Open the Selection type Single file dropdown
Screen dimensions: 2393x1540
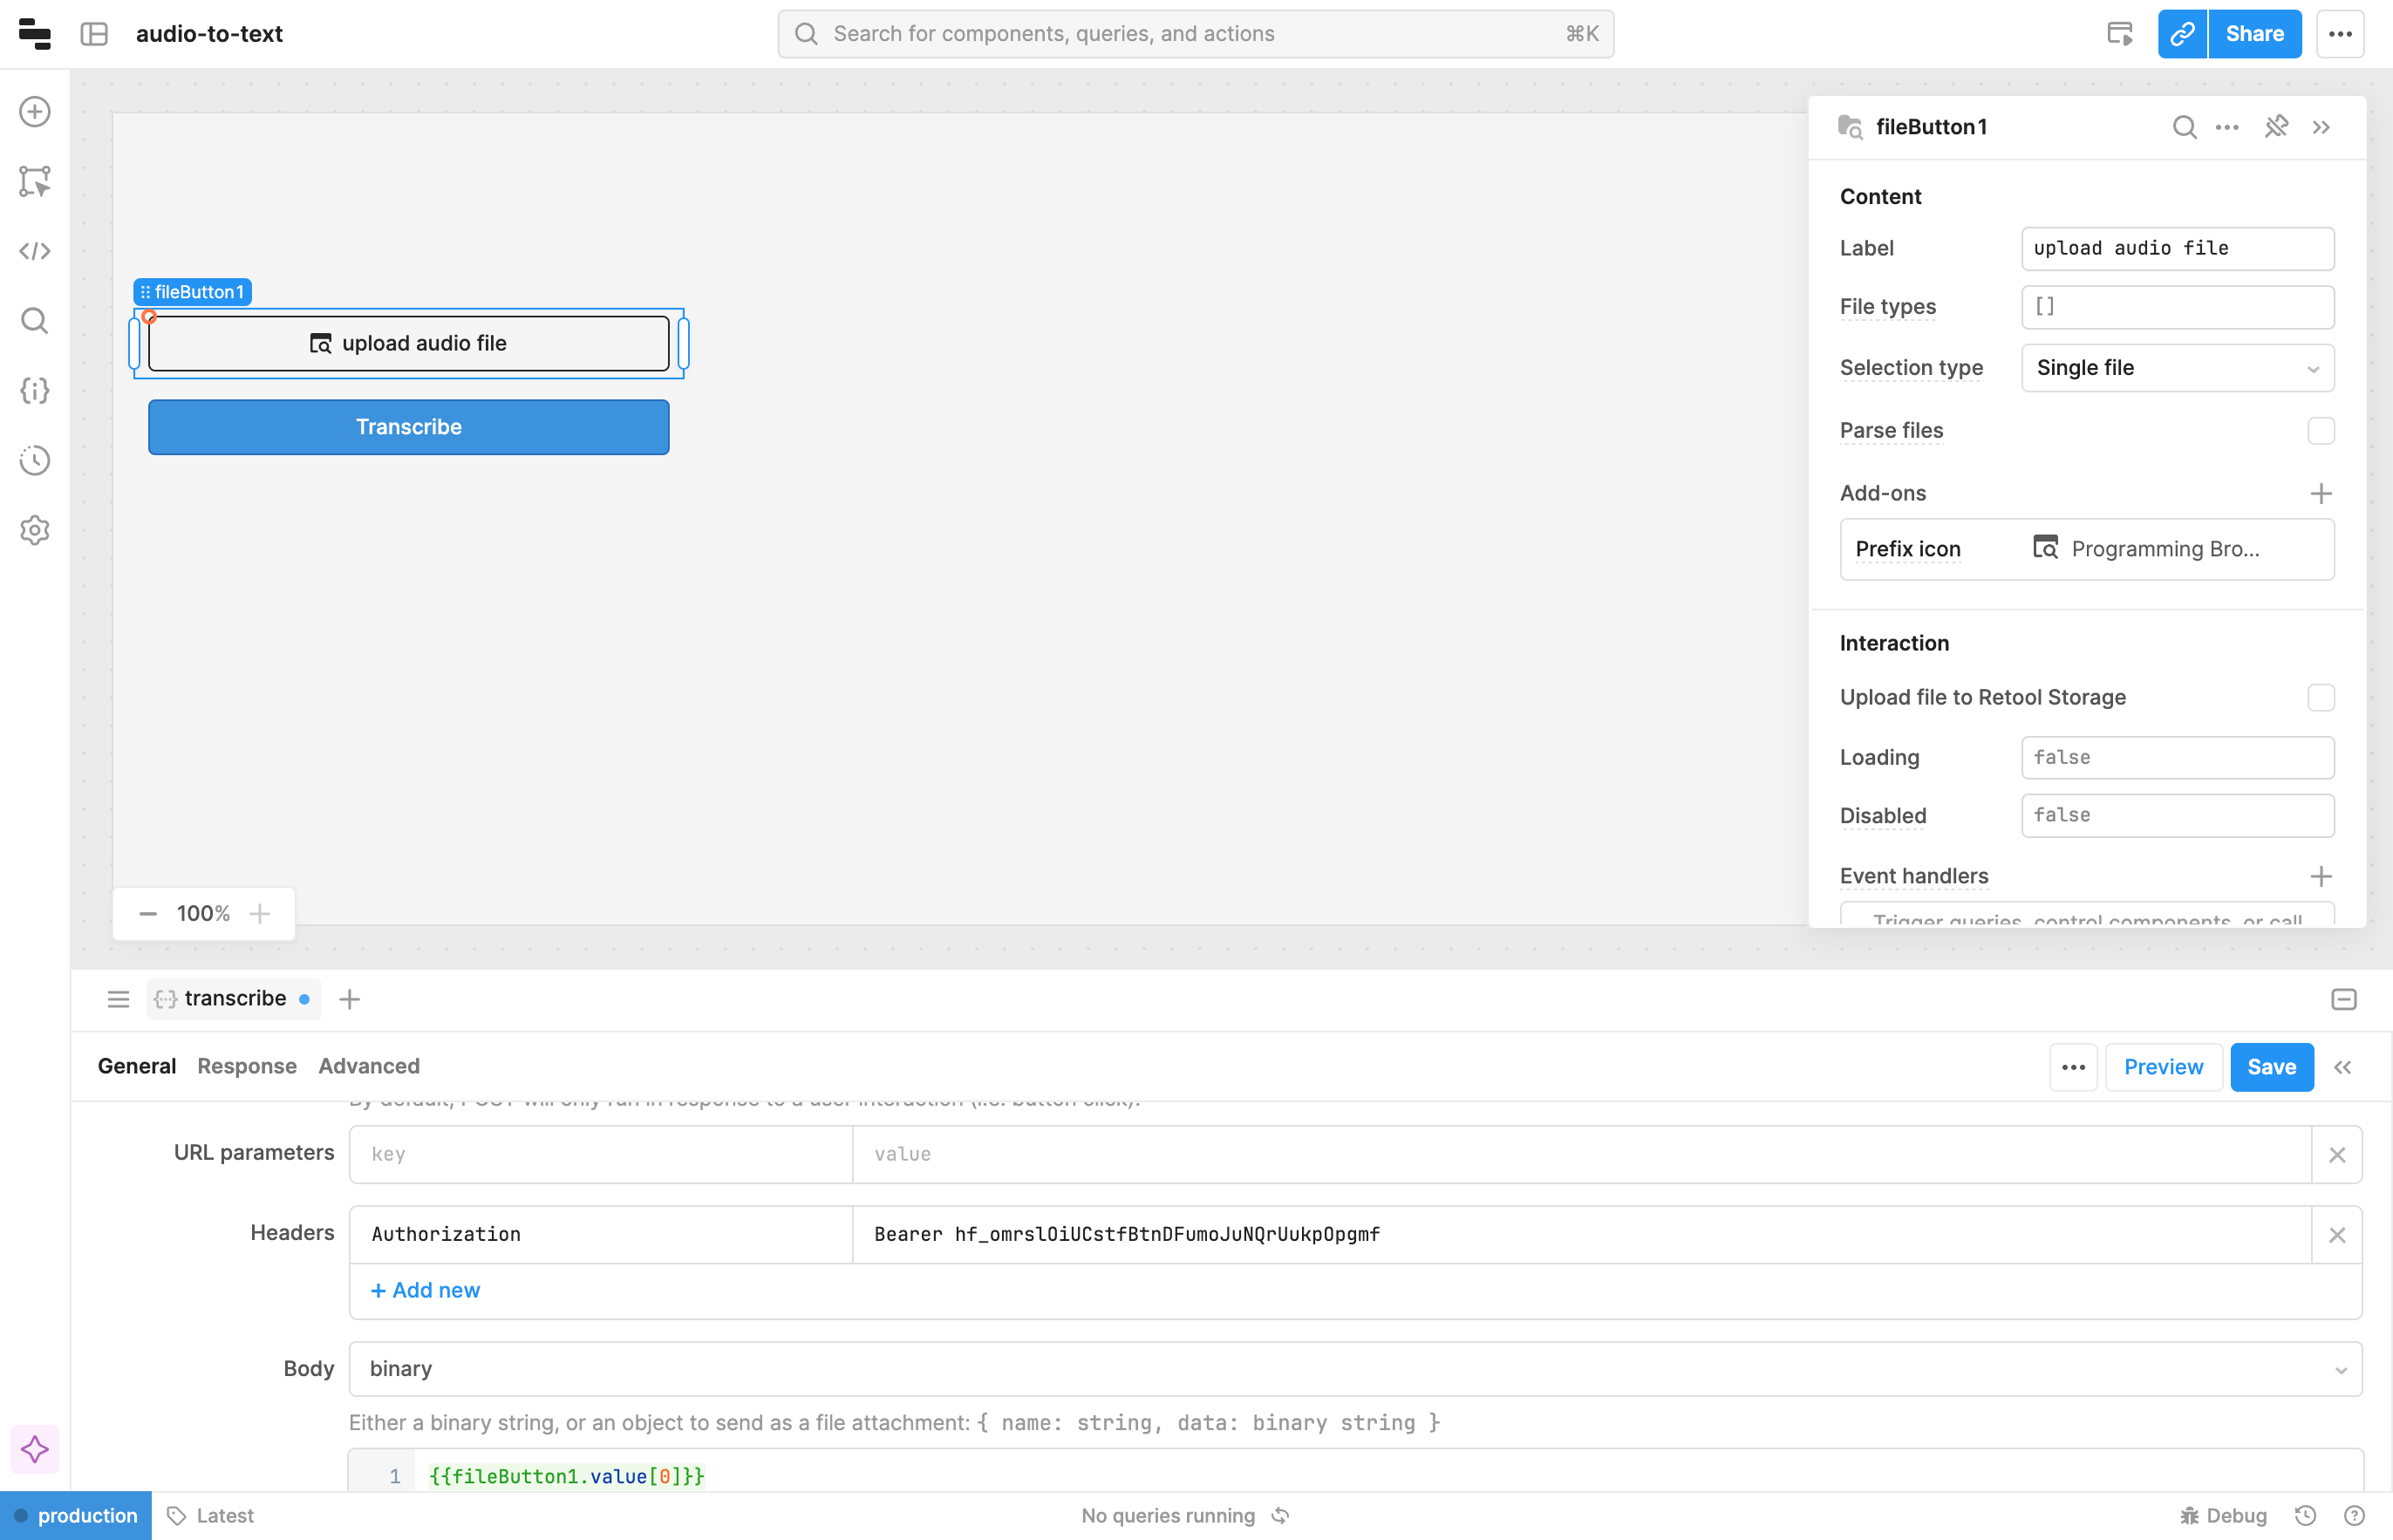click(x=2177, y=368)
